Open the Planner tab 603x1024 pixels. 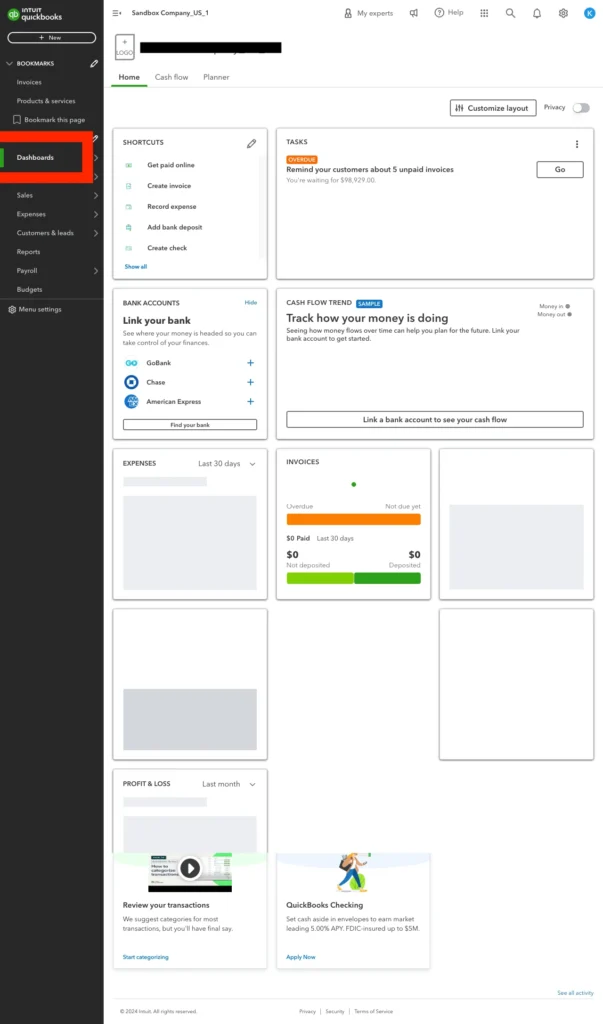point(216,77)
